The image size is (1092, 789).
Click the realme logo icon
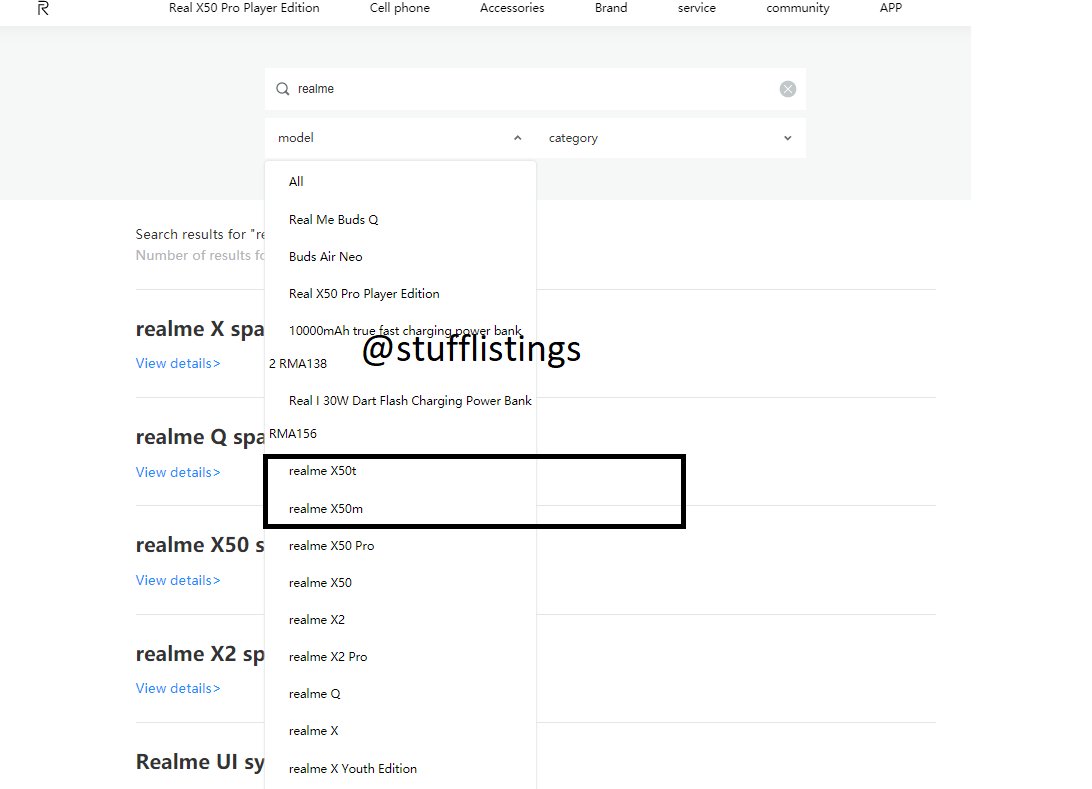coord(43,8)
